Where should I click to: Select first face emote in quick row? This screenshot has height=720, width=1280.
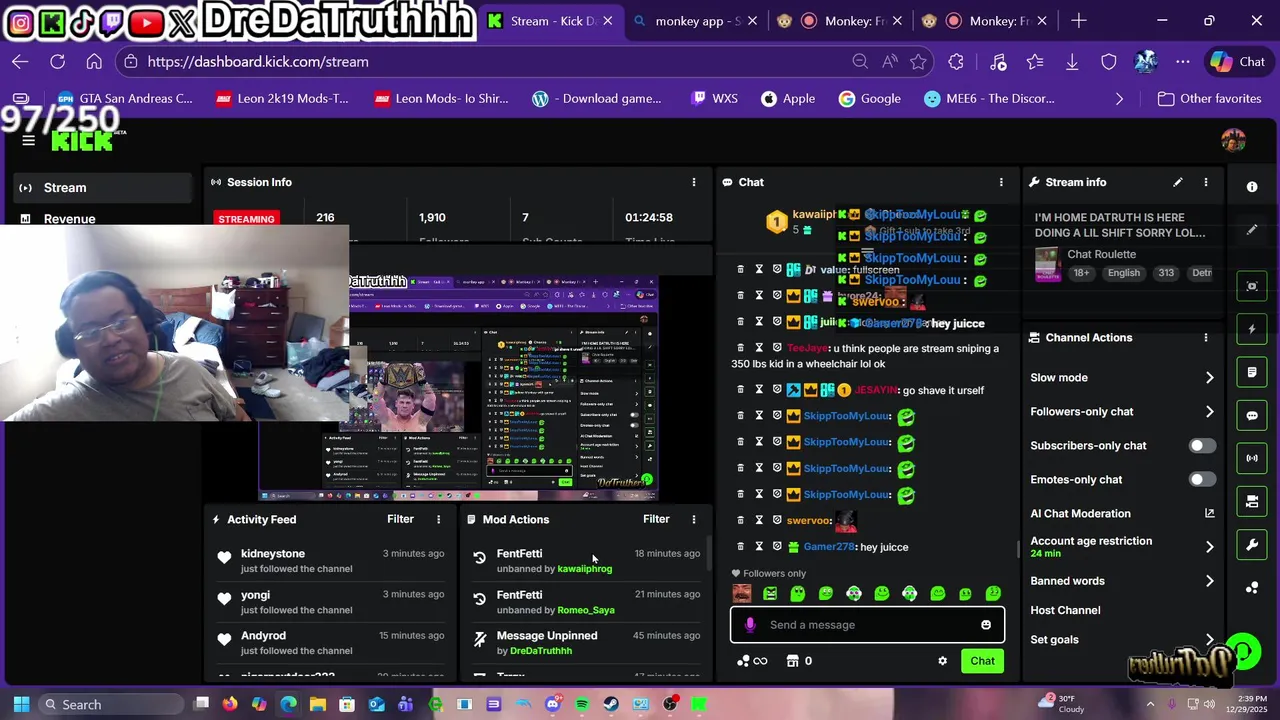(742, 593)
